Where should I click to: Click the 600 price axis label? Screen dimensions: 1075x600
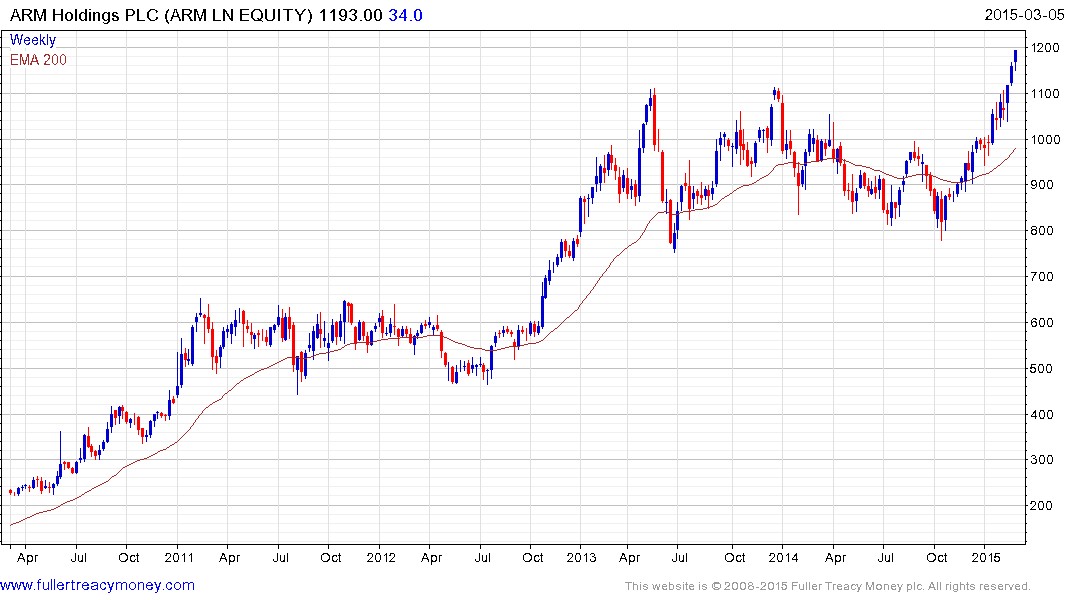tap(1042, 322)
